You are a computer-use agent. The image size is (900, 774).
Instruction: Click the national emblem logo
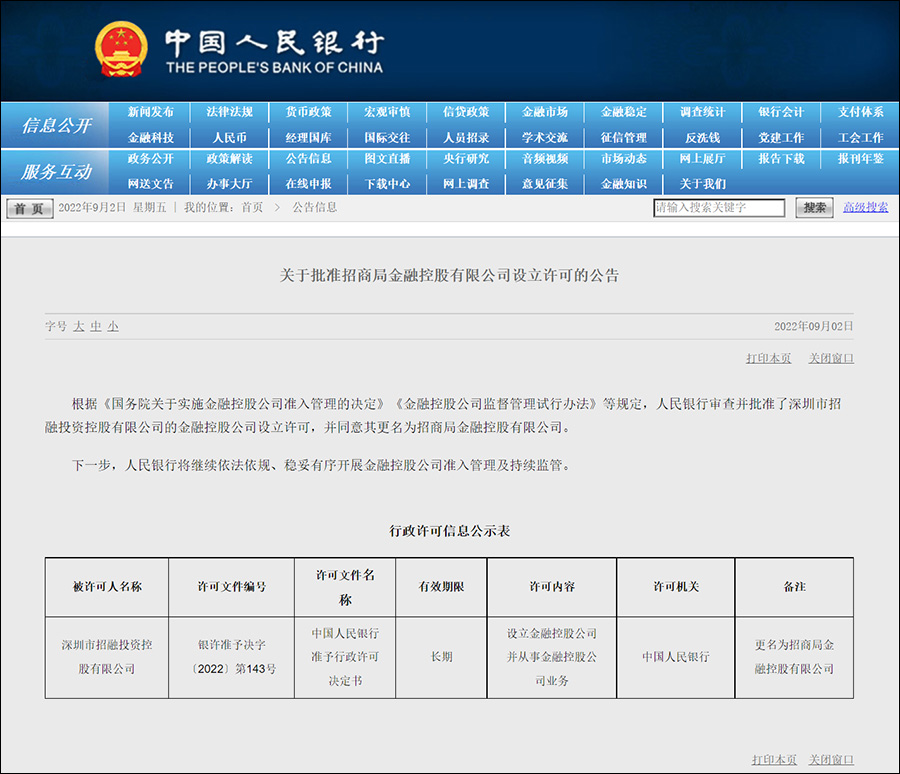[121, 50]
